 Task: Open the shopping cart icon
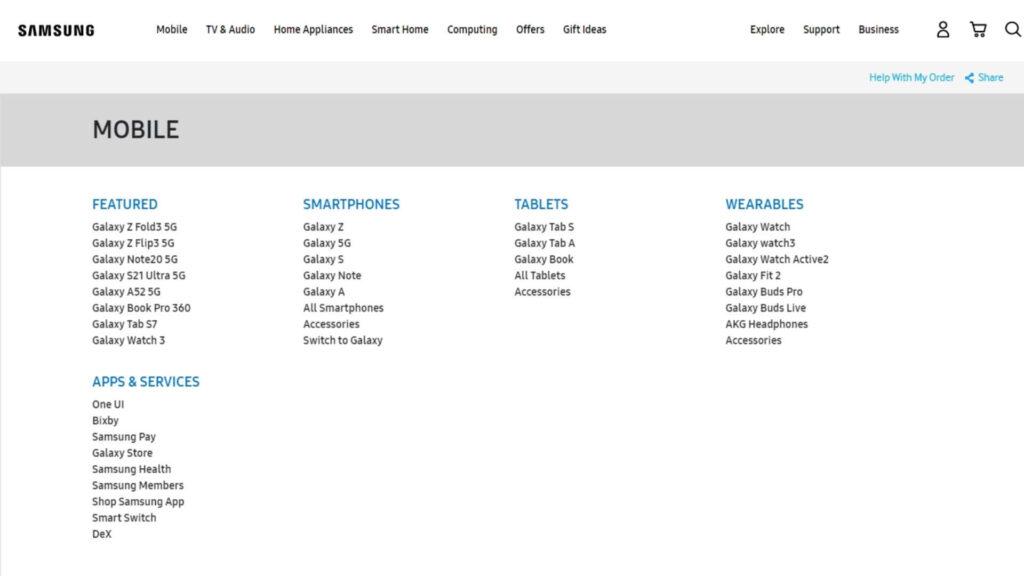point(978,29)
